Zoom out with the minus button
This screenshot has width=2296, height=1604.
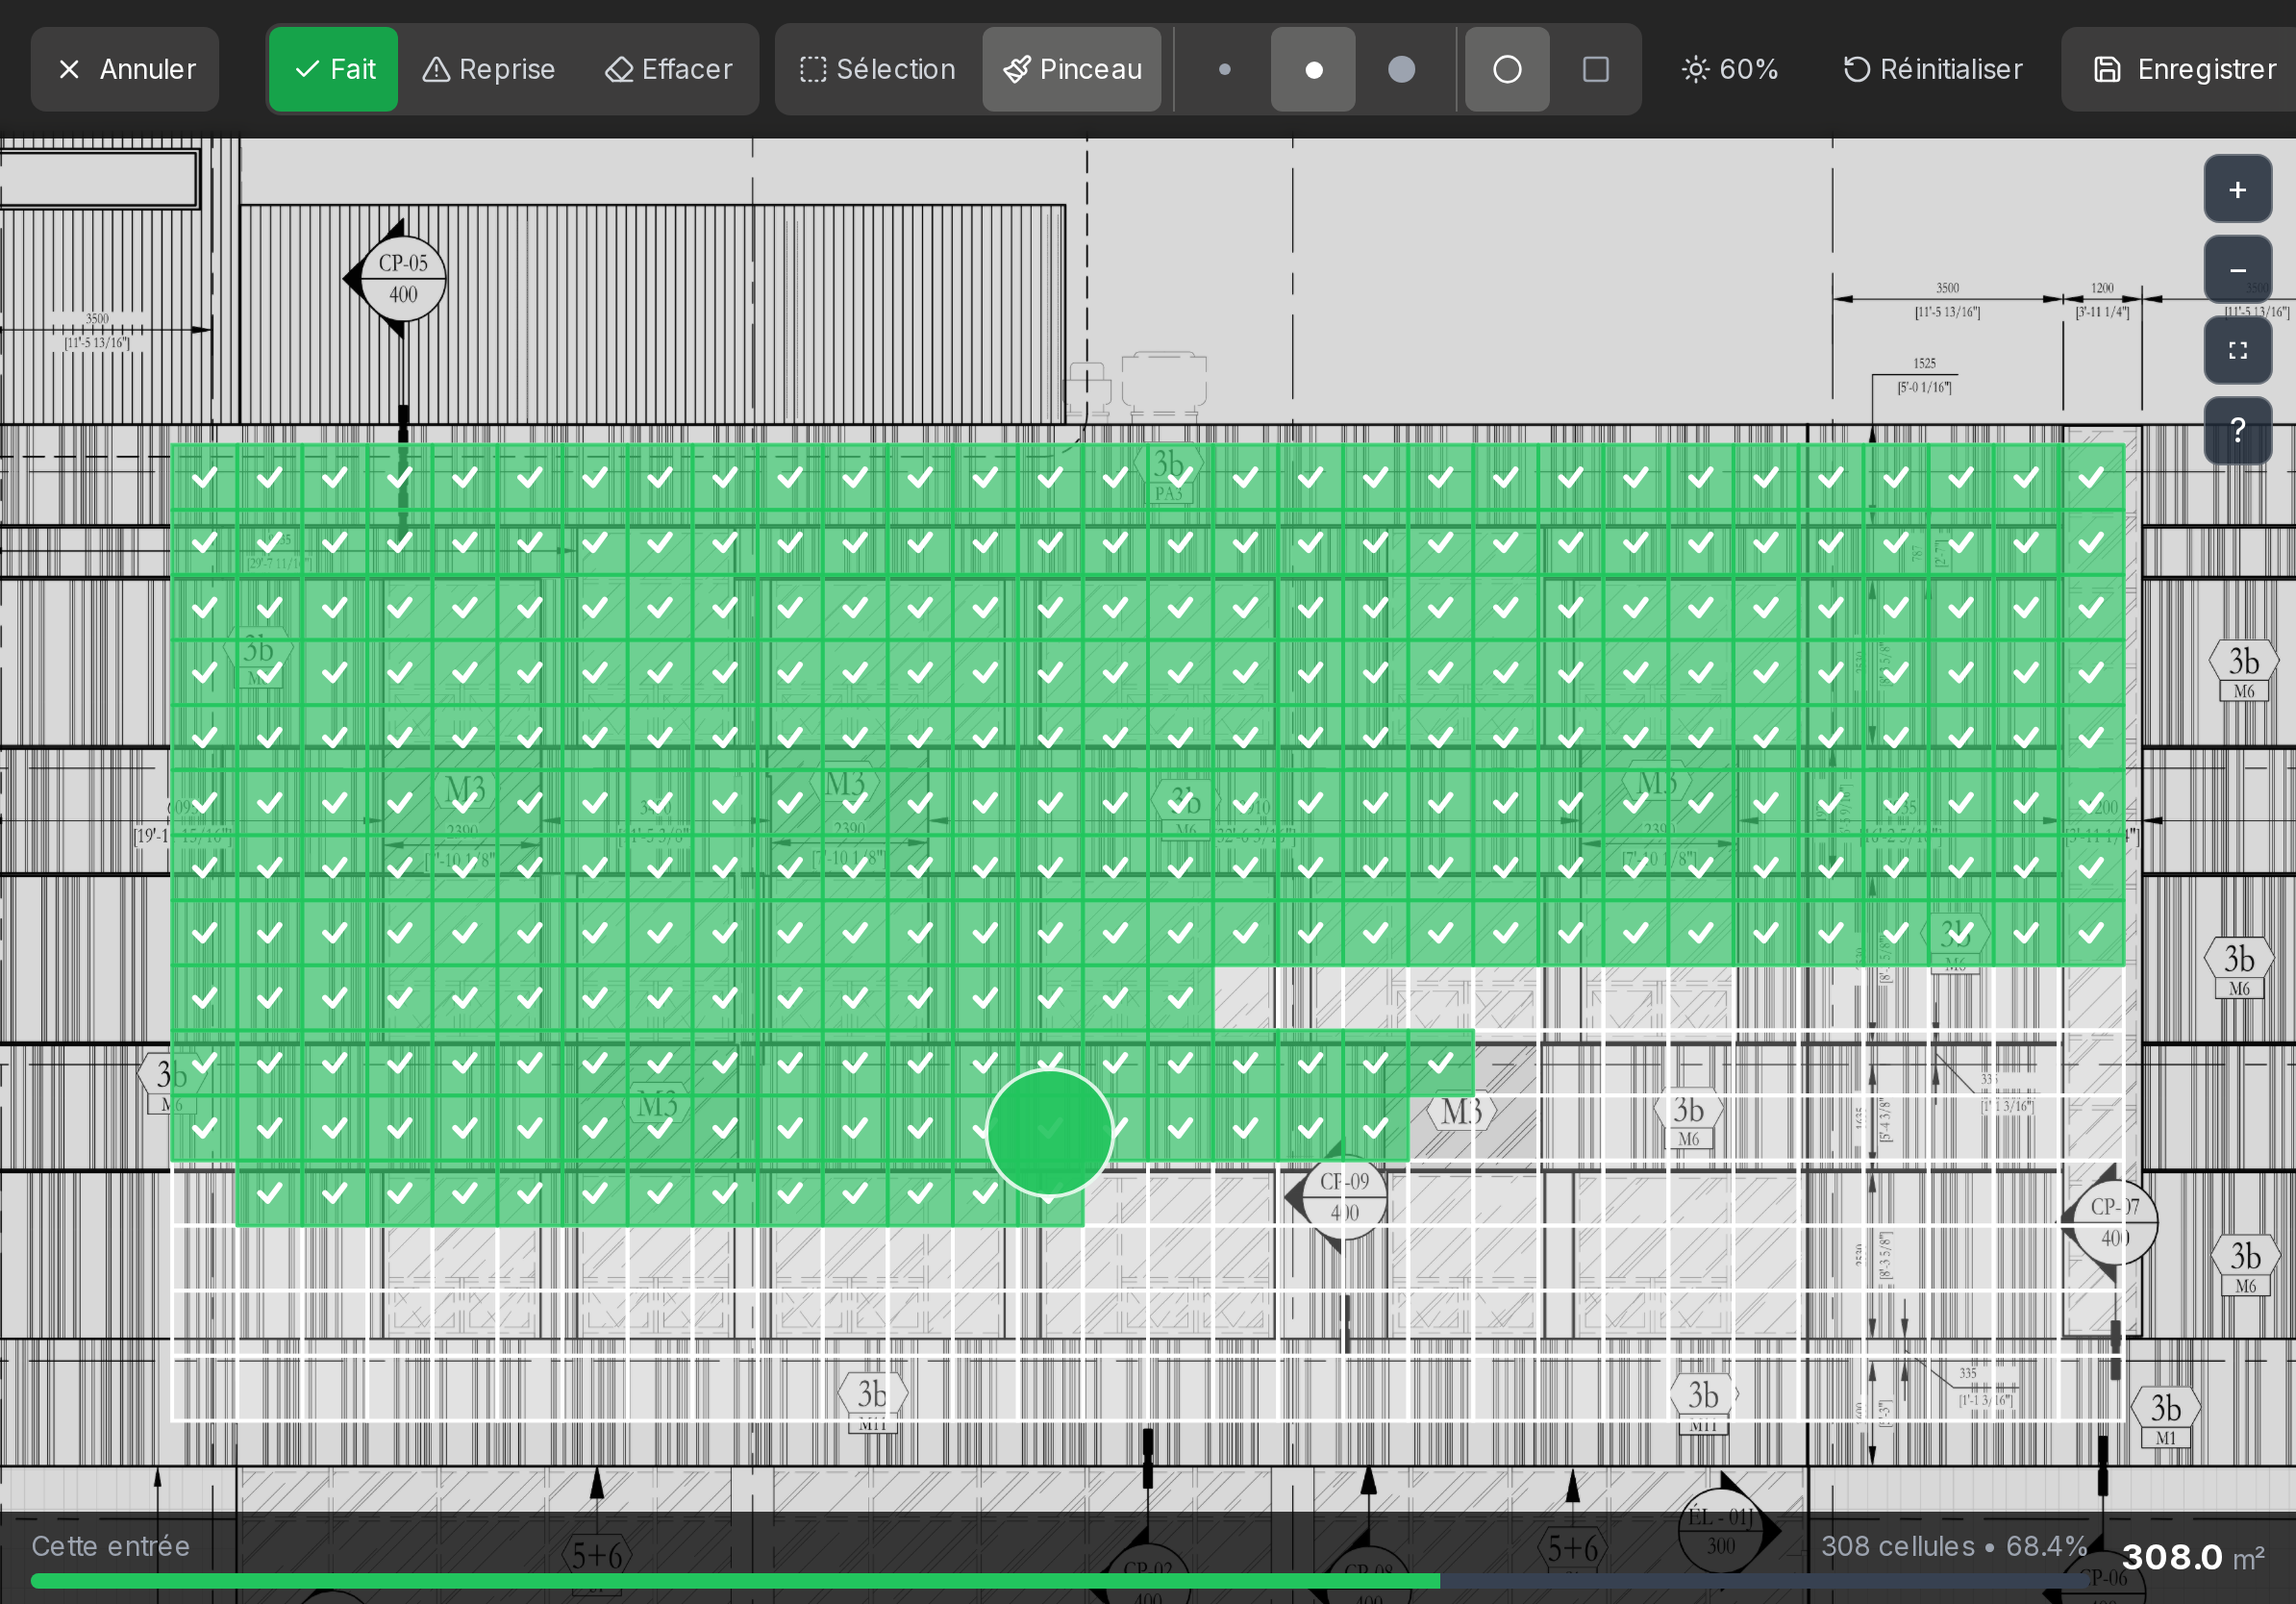click(2238, 270)
